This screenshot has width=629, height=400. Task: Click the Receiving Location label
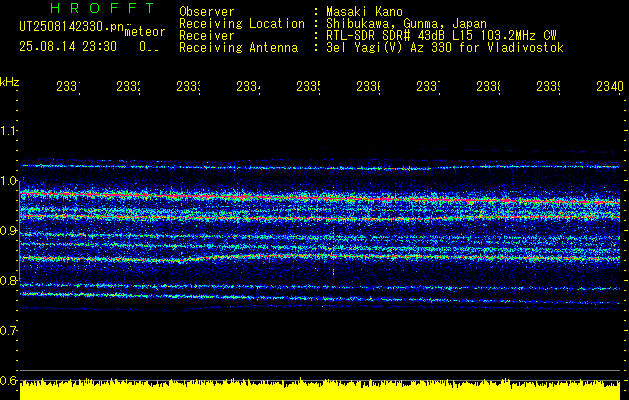(242, 24)
